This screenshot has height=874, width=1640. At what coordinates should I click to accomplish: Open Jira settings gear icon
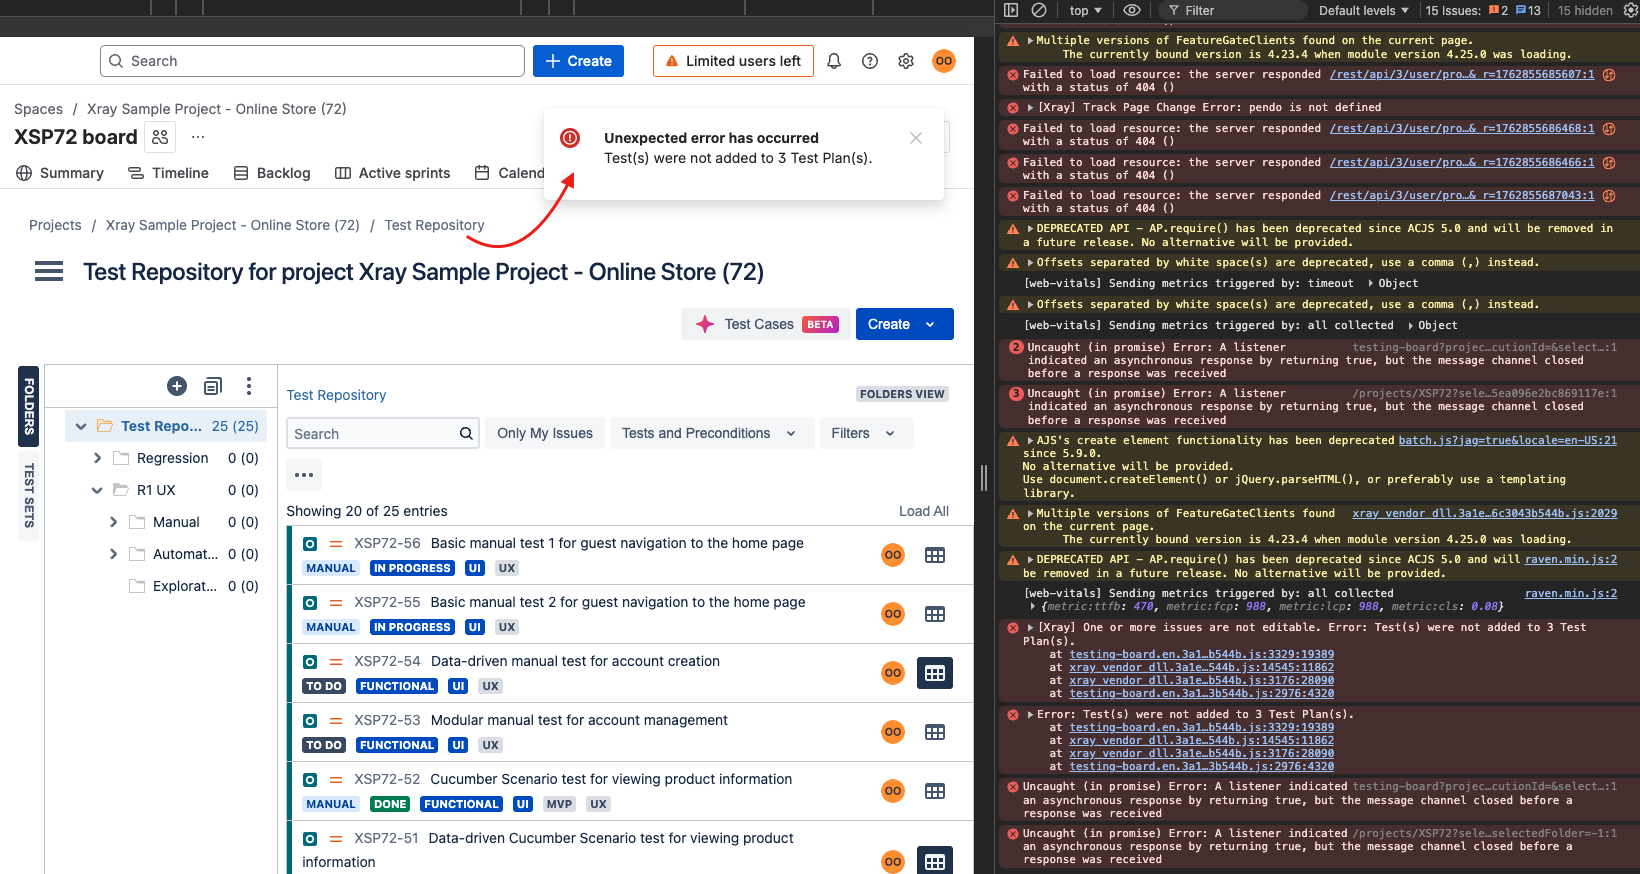point(906,61)
